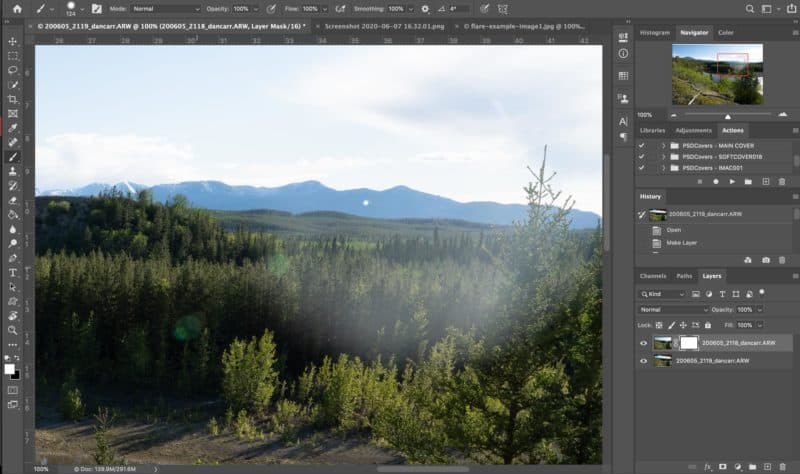The height and width of the screenshot is (474, 800).
Task: Toggle the PSDCovers - MAIN COVER checkmark
Action: pyautogui.click(x=641, y=145)
